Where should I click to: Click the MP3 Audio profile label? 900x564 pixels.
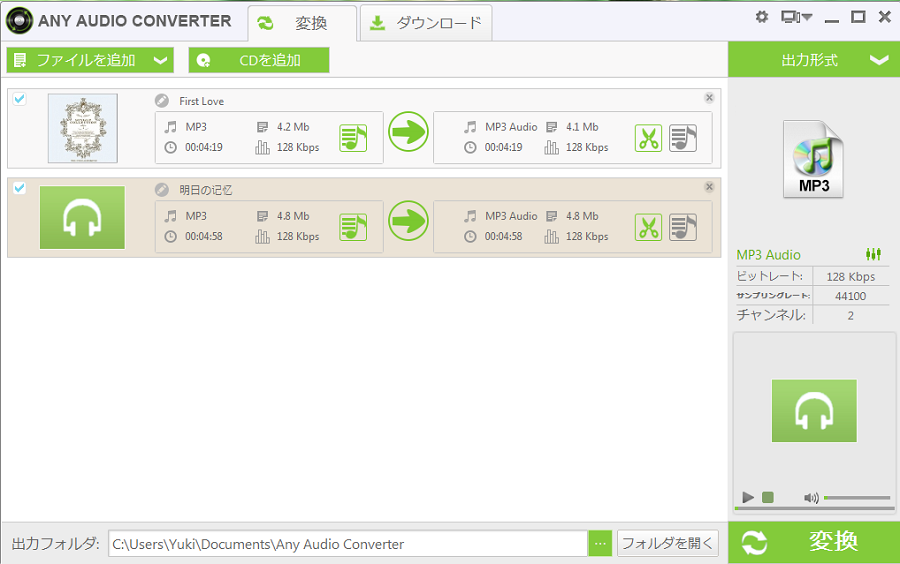click(x=769, y=255)
